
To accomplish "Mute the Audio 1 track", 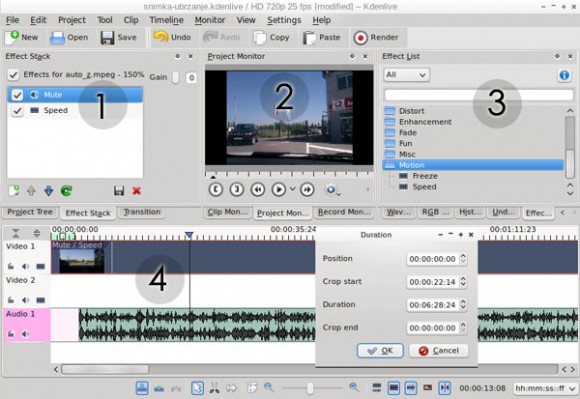I will tap(25, 334).
